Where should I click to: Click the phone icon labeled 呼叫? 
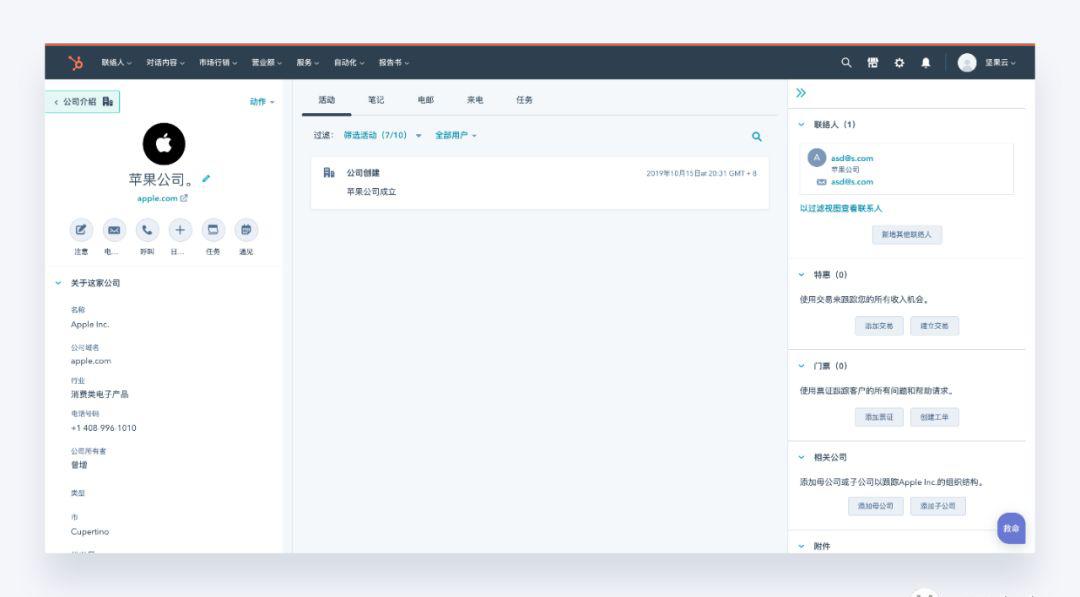coord(147,230)
